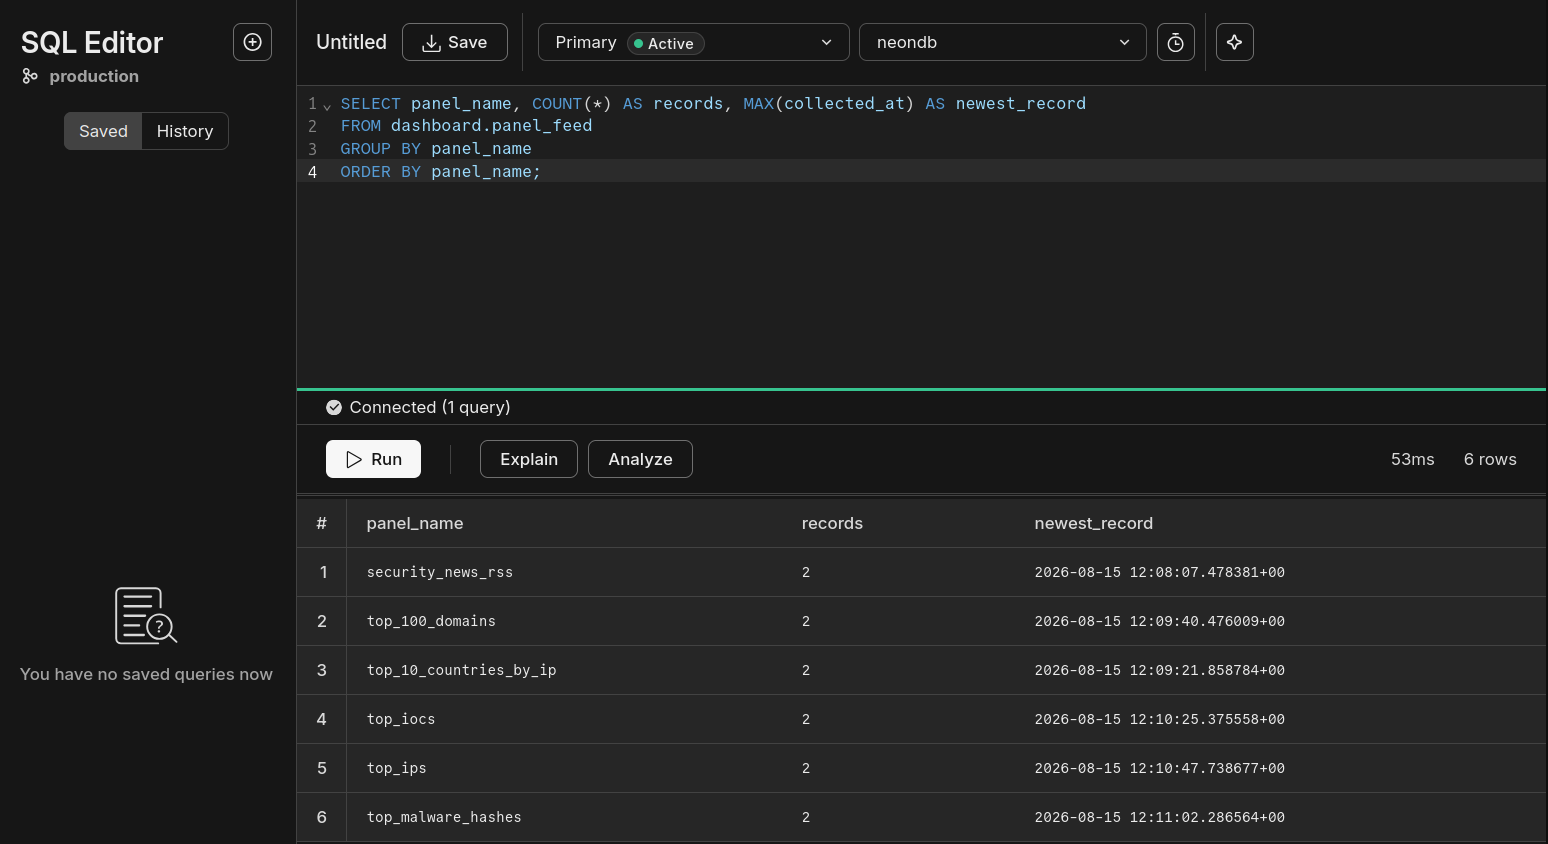Select the top_10_countries_by_ip cell
Screen dimensions: 1548x844
point(461,670)
